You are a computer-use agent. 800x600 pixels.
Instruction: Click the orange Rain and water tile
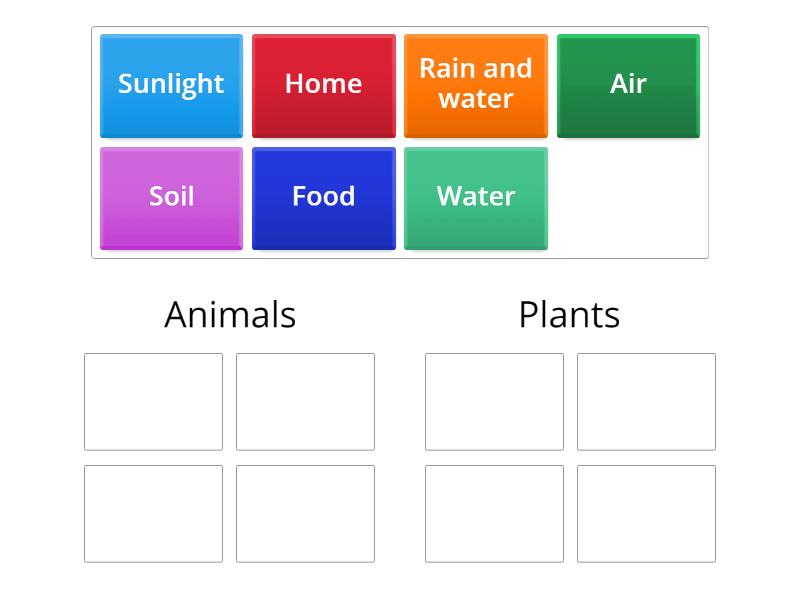click(476, 86)
